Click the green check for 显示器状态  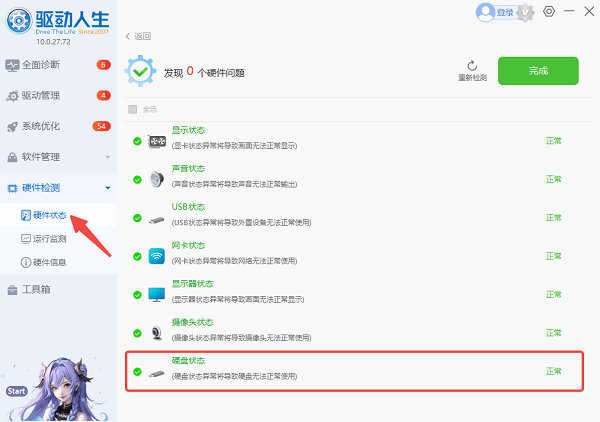pos(137,295)
